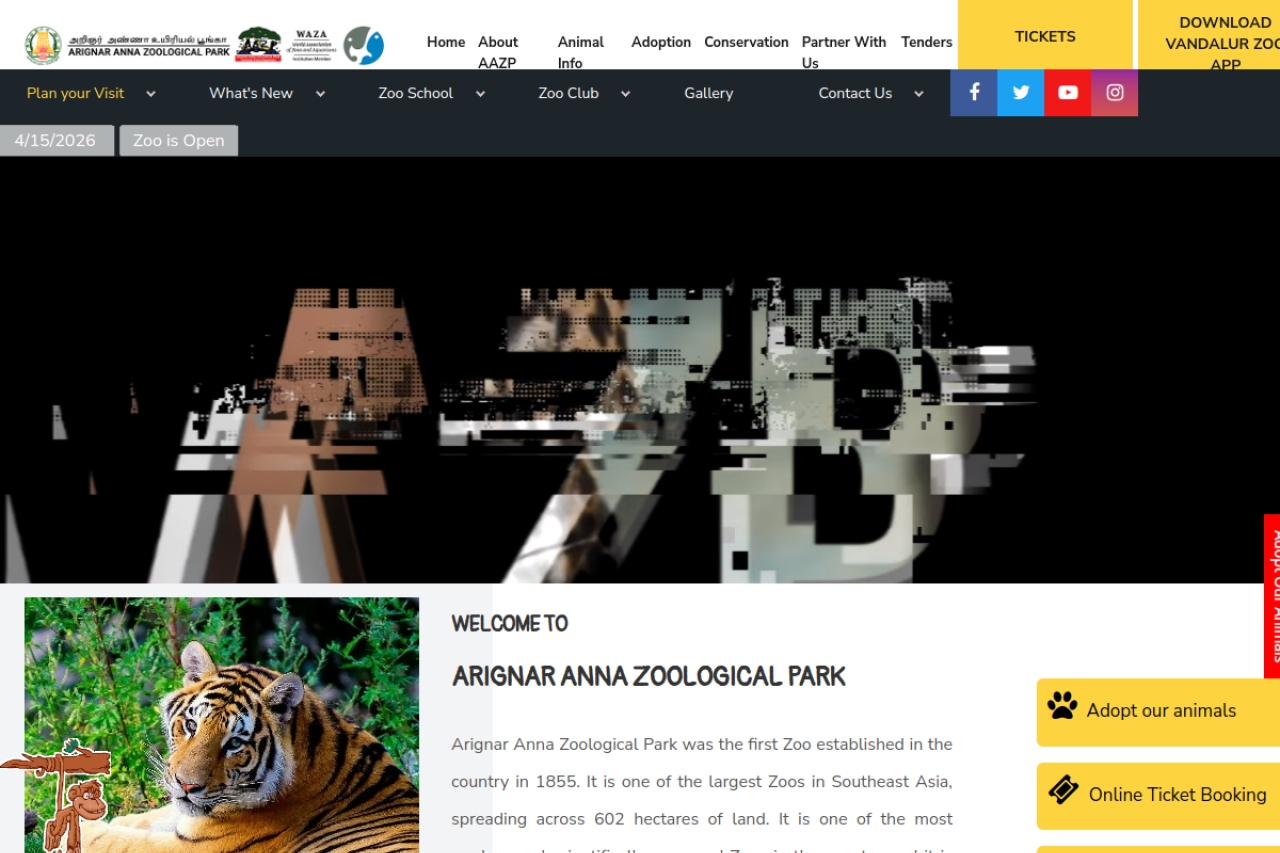Click Download Vandalur Zoo App button
Image resolution: width=1280 pixels, height=853 pixels.
pyautogui.click(x=1209, y=35)
